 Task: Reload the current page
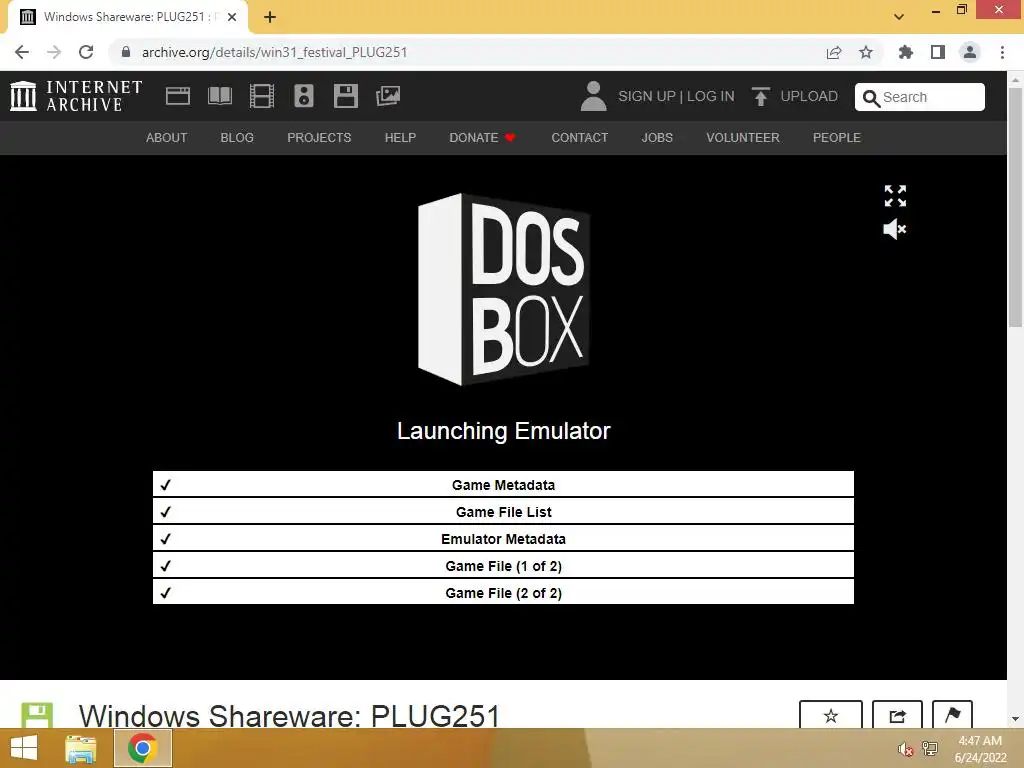click(x=86, y=52)
